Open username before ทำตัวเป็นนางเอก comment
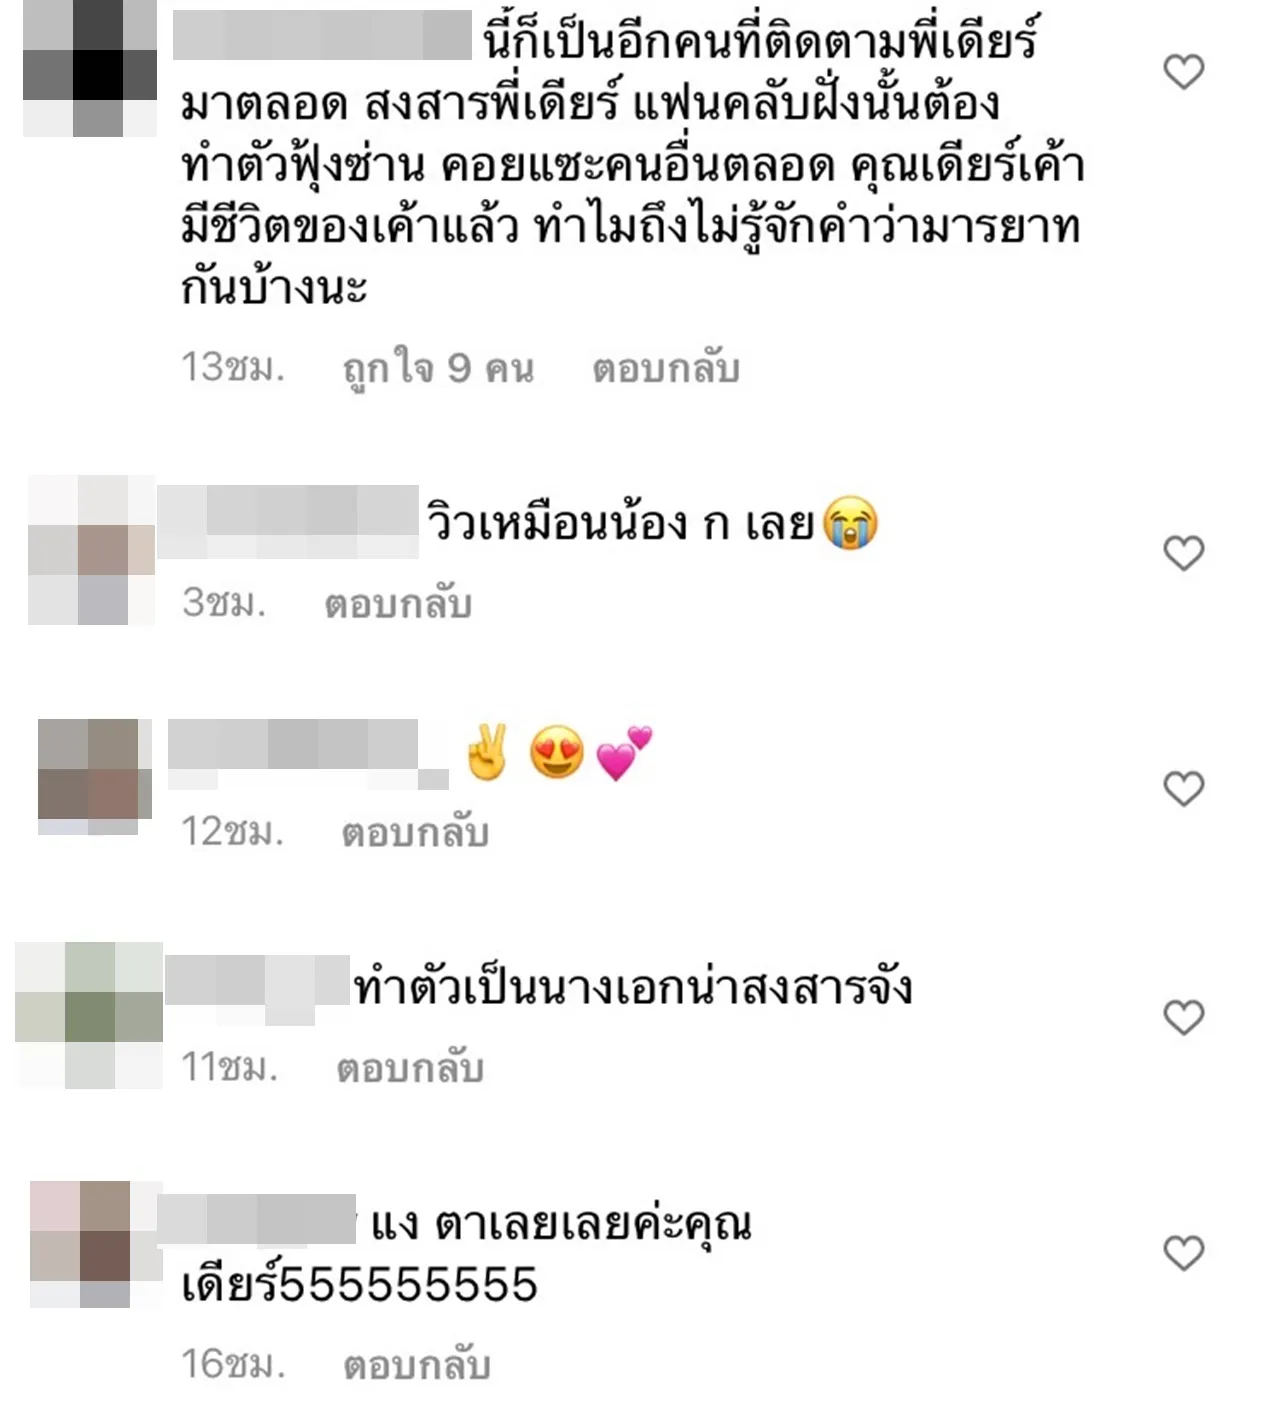Viewport: 1280px width, 1417px height. tap(257, 990)
